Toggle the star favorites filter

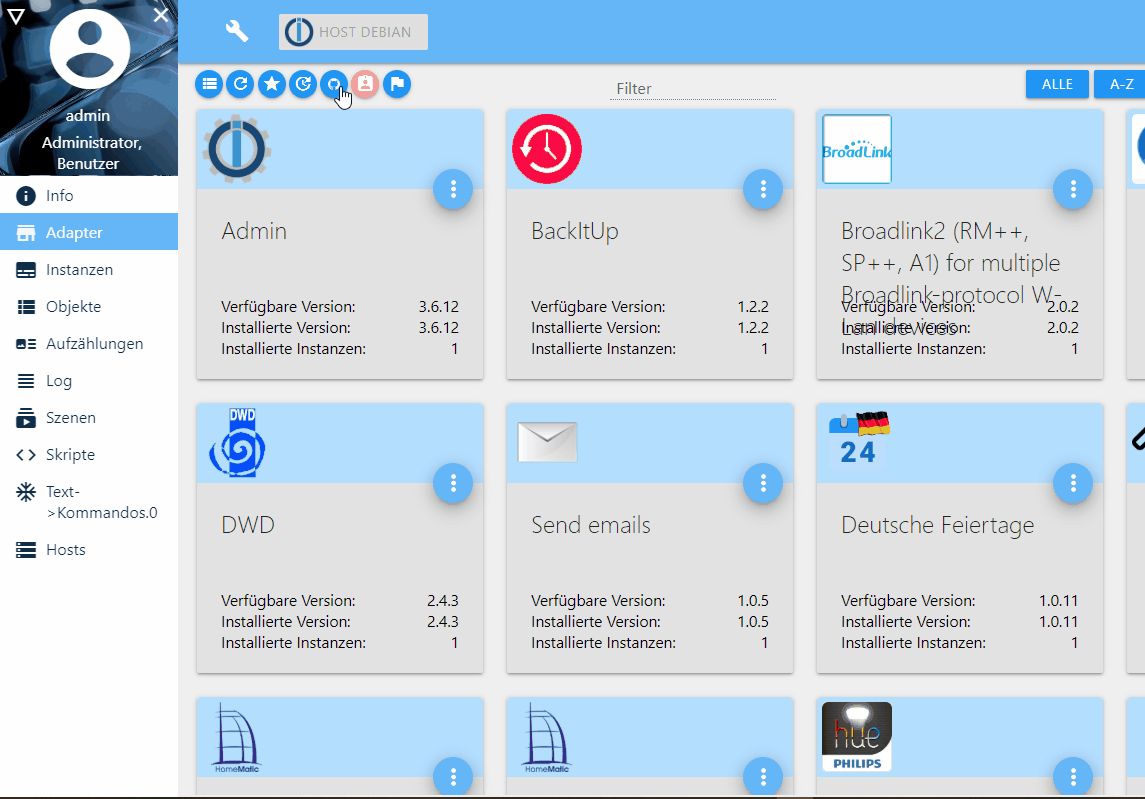[272, 84]
